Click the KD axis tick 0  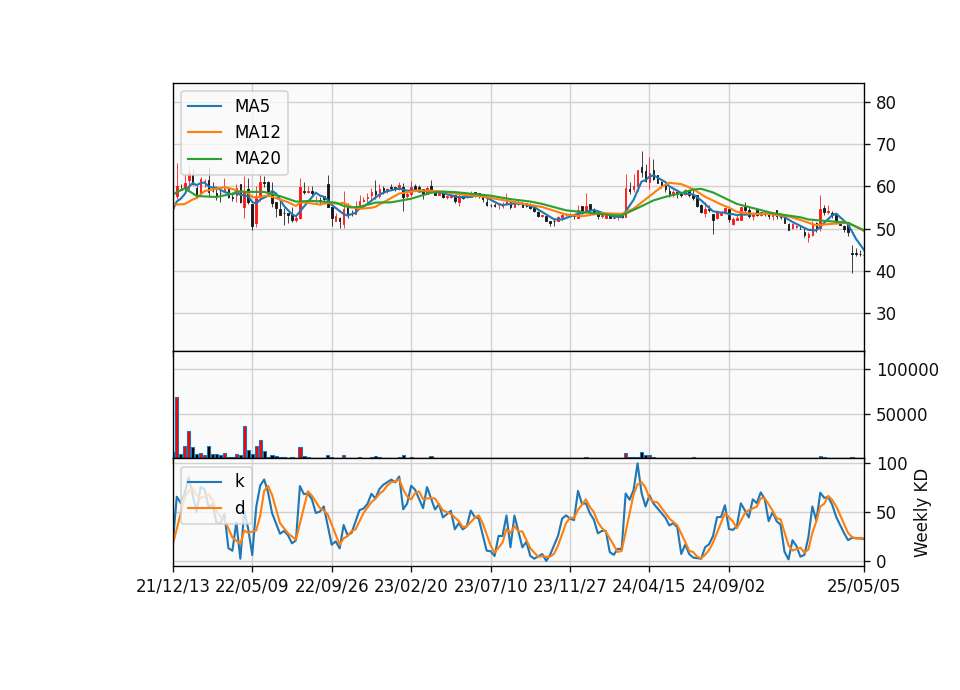(x=881, y=561)
